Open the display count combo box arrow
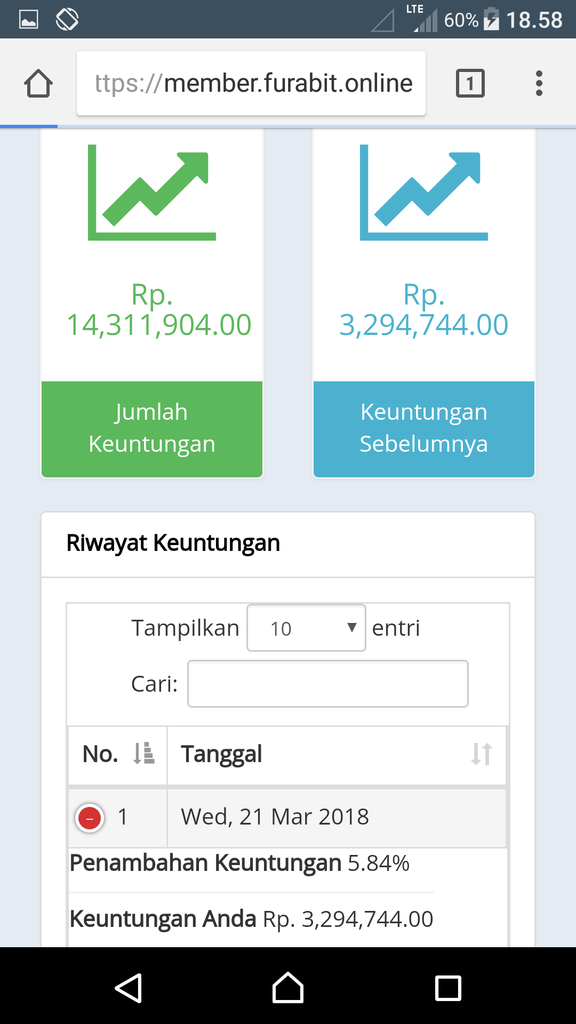 pyautogui.click(x=352, y=627)
